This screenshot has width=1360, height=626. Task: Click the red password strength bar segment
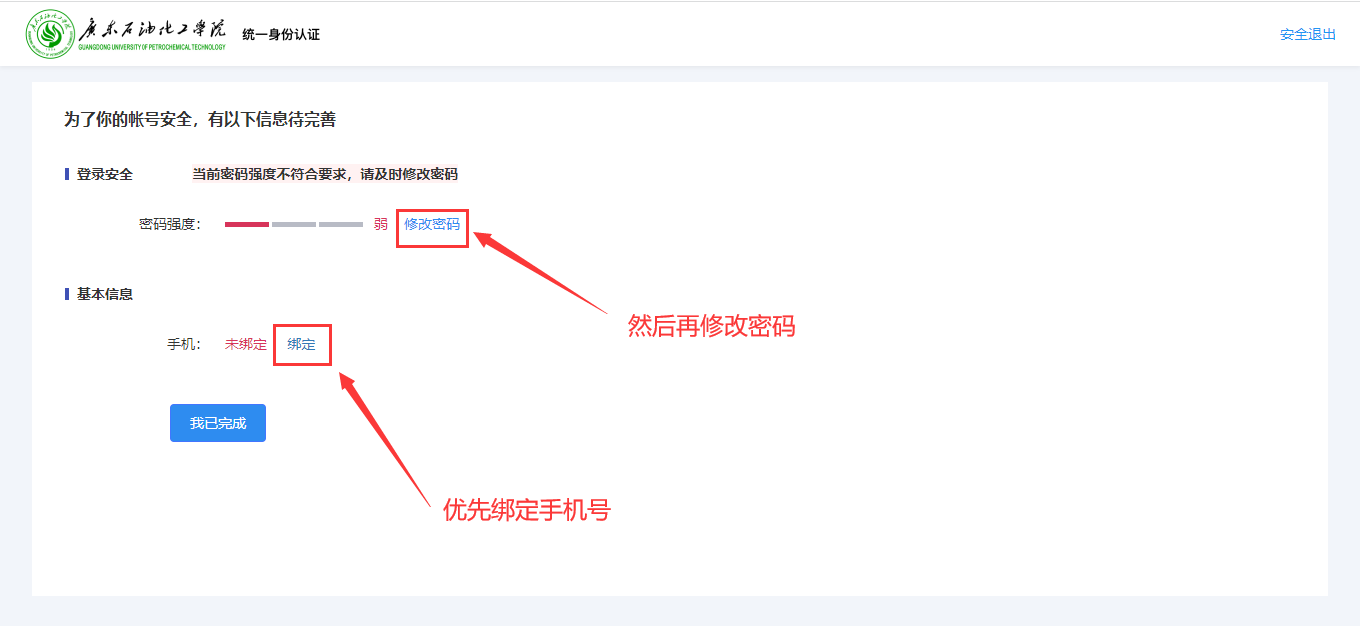coord(247,224)
